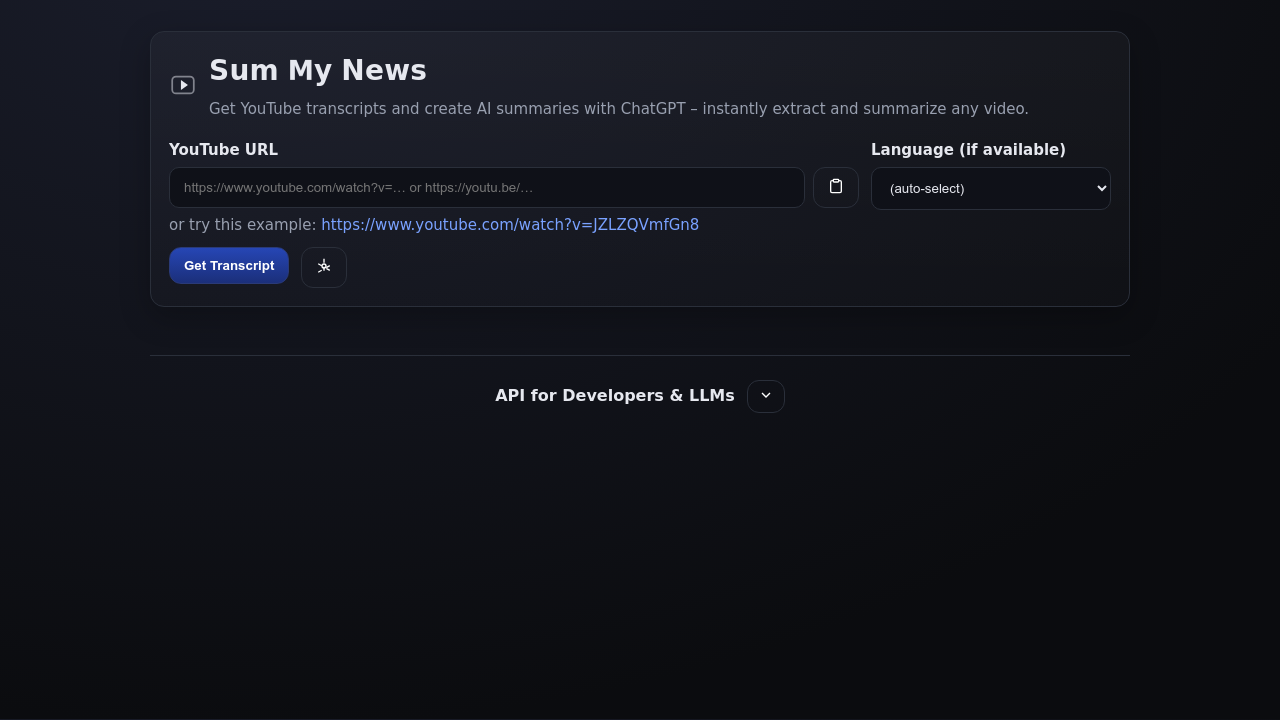1280x720 pixels.
Task: Click the https://www.youtube.com/watch?v=JZLZQVmfGn8 example
Action: coord(509,224)
